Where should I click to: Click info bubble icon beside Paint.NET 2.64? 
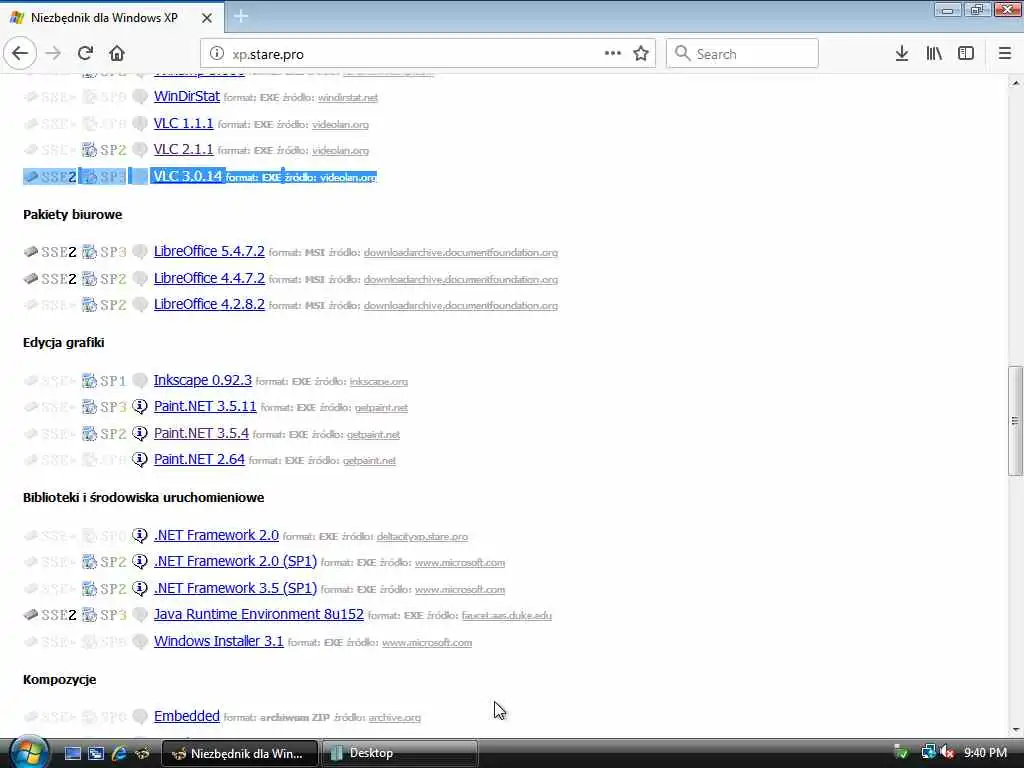click(x=139, y=460)
